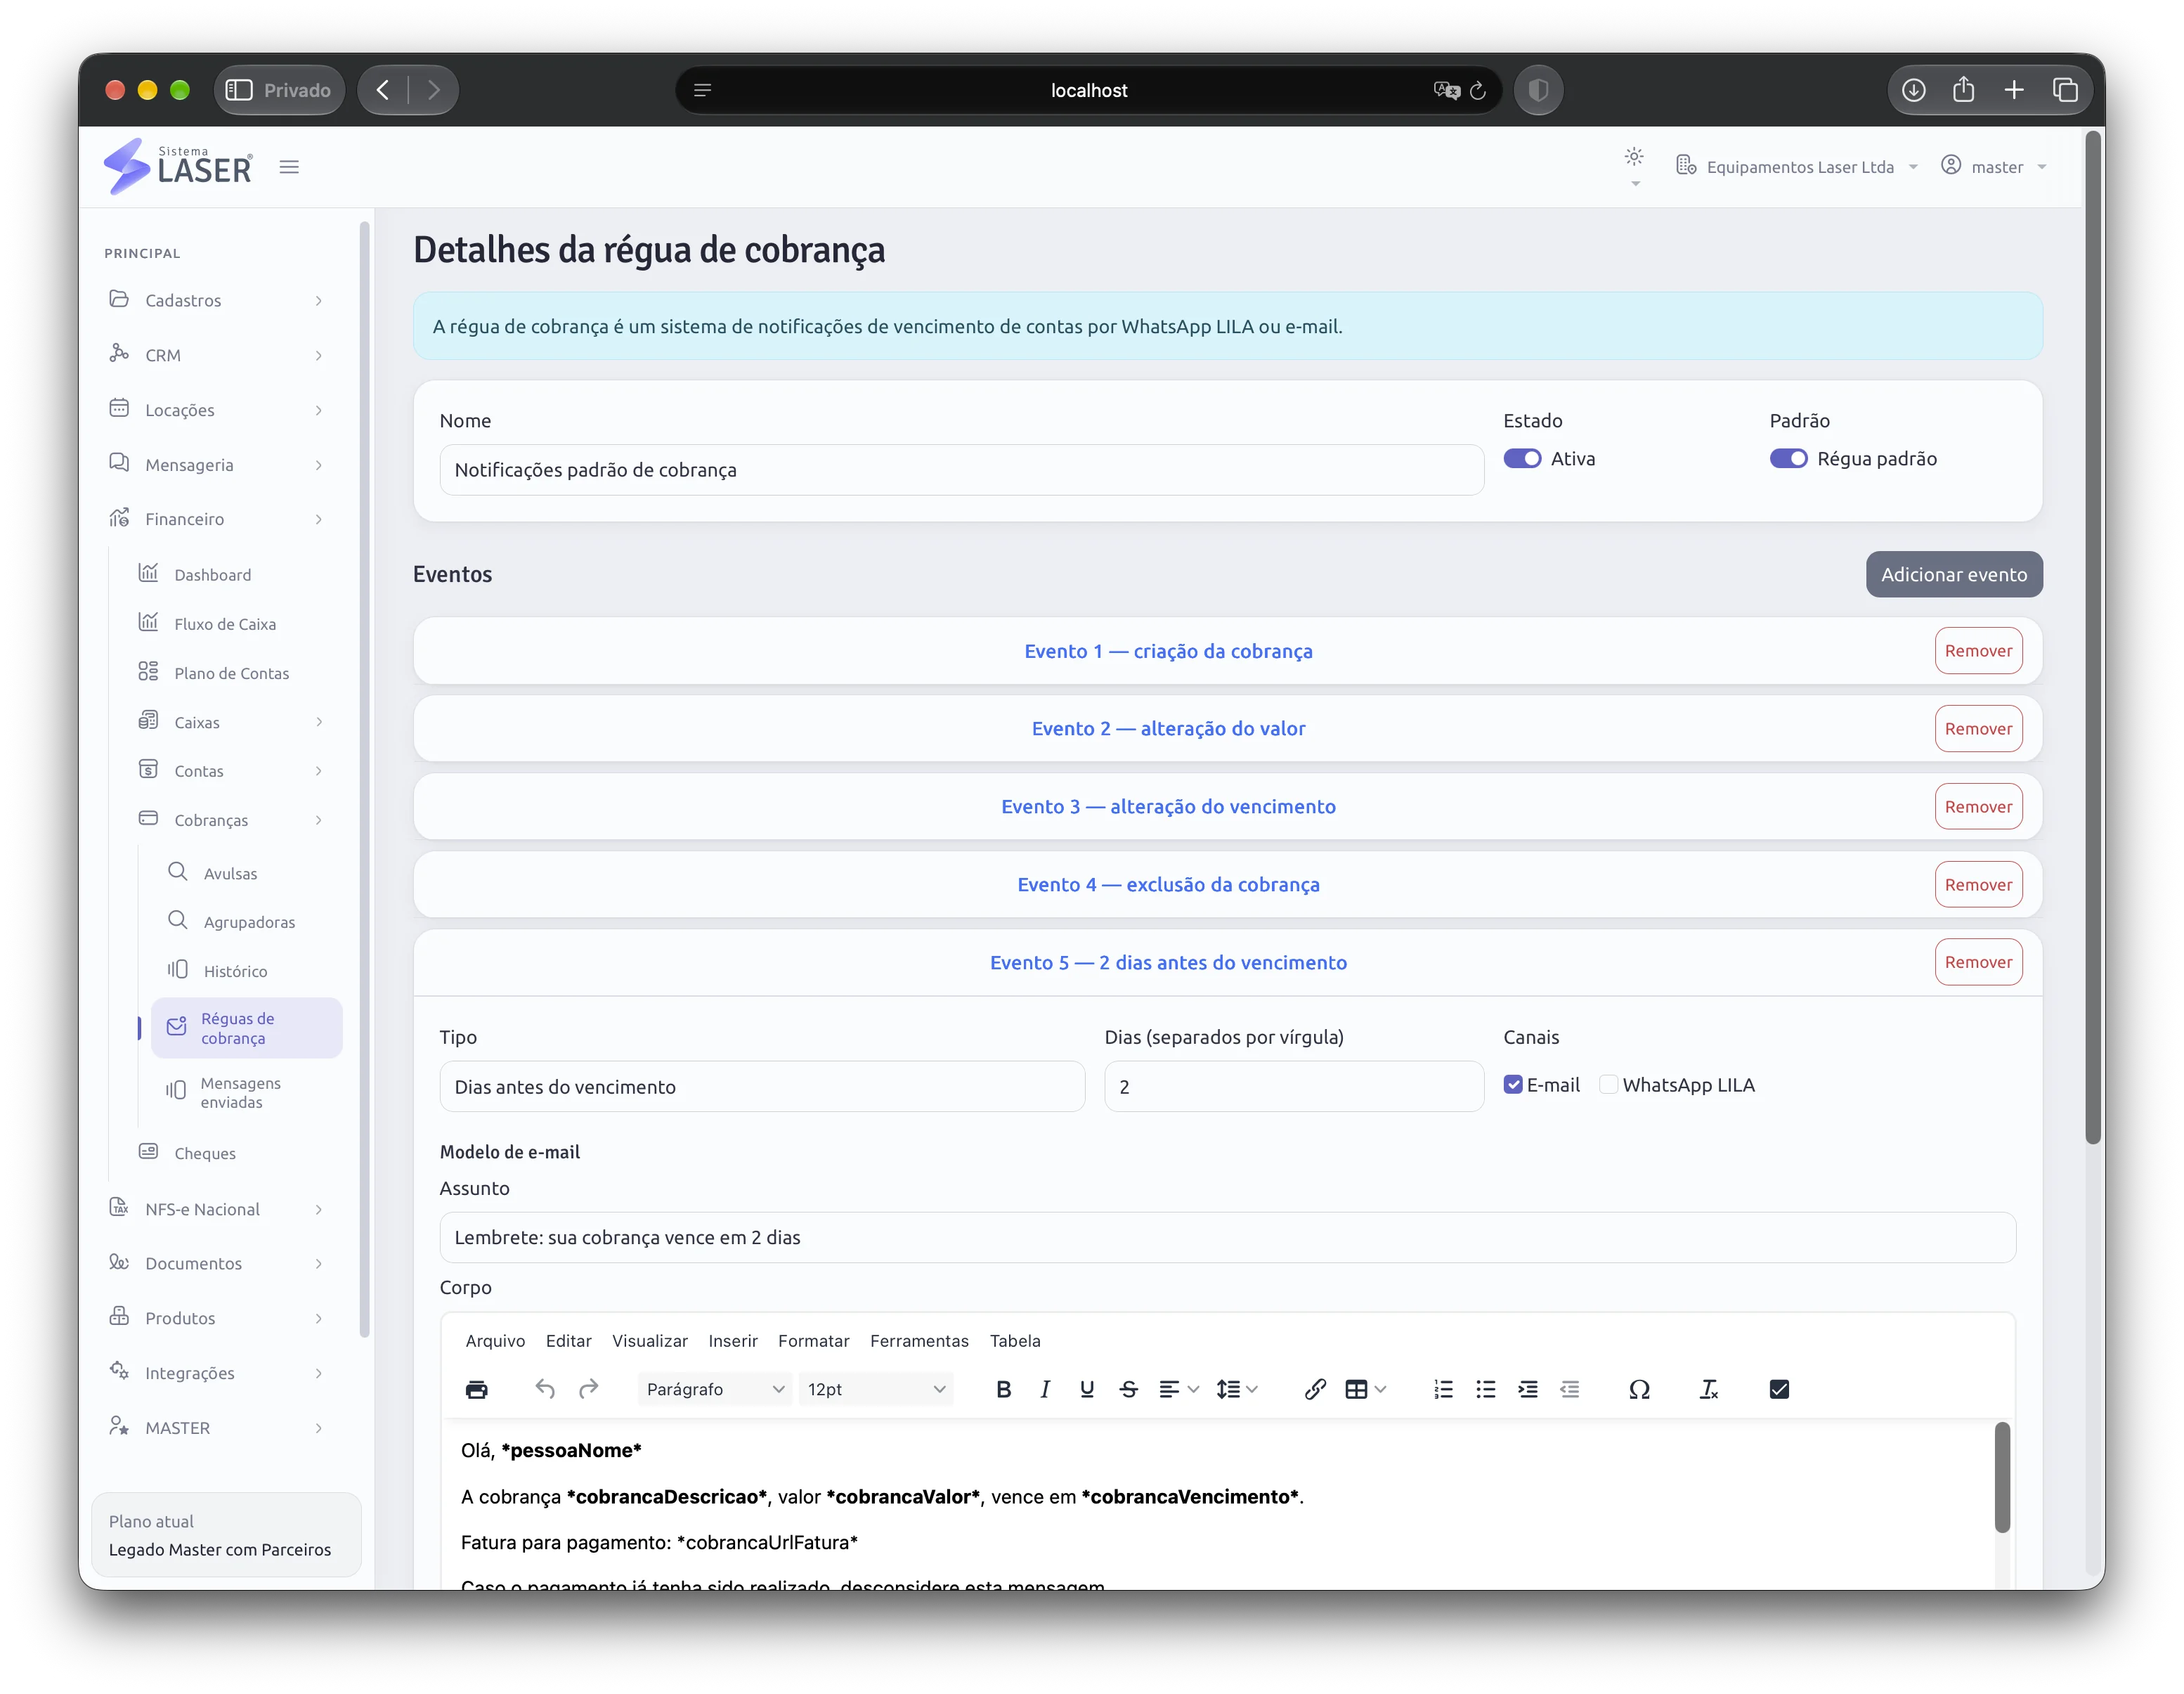Viewport: 2184px width, 1694px height.
Task: Reload the localhost page
Action: point(1478,91)
